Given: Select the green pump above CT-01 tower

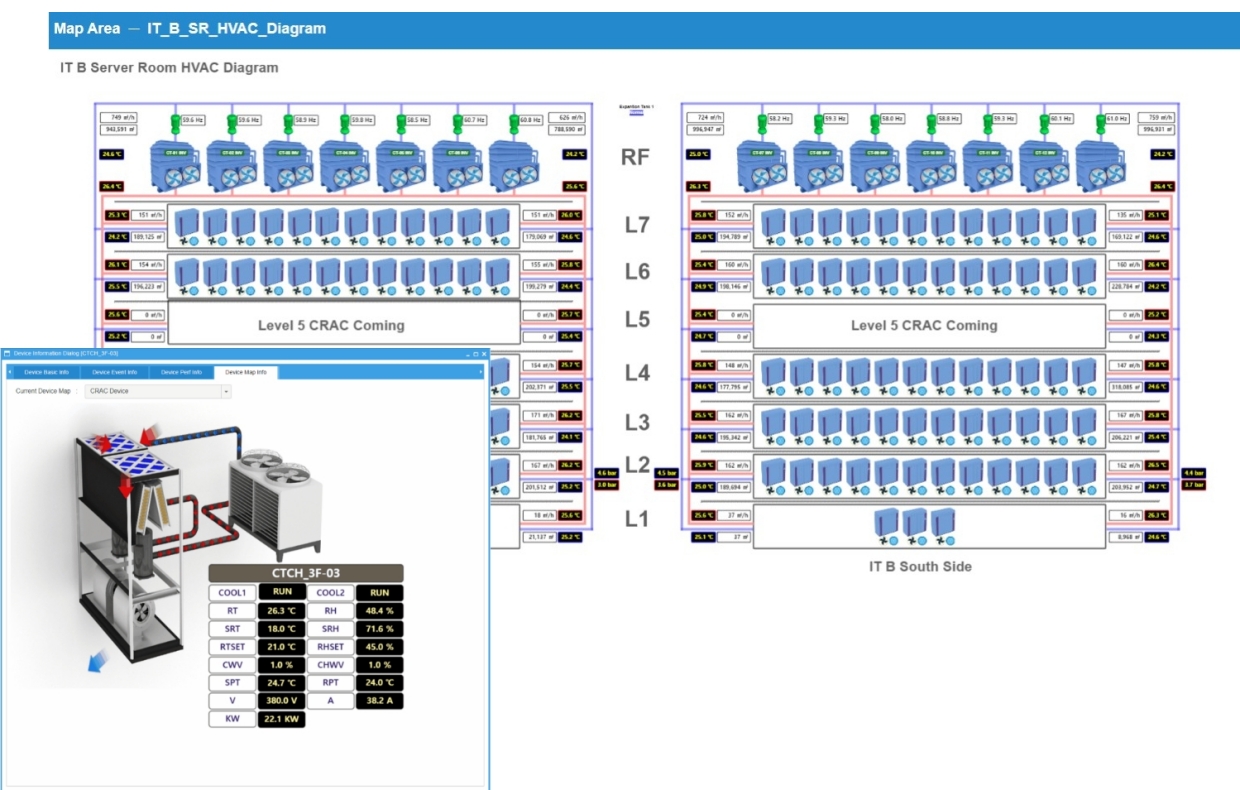Looking at the screenshot, I should [x=175, y=122].
